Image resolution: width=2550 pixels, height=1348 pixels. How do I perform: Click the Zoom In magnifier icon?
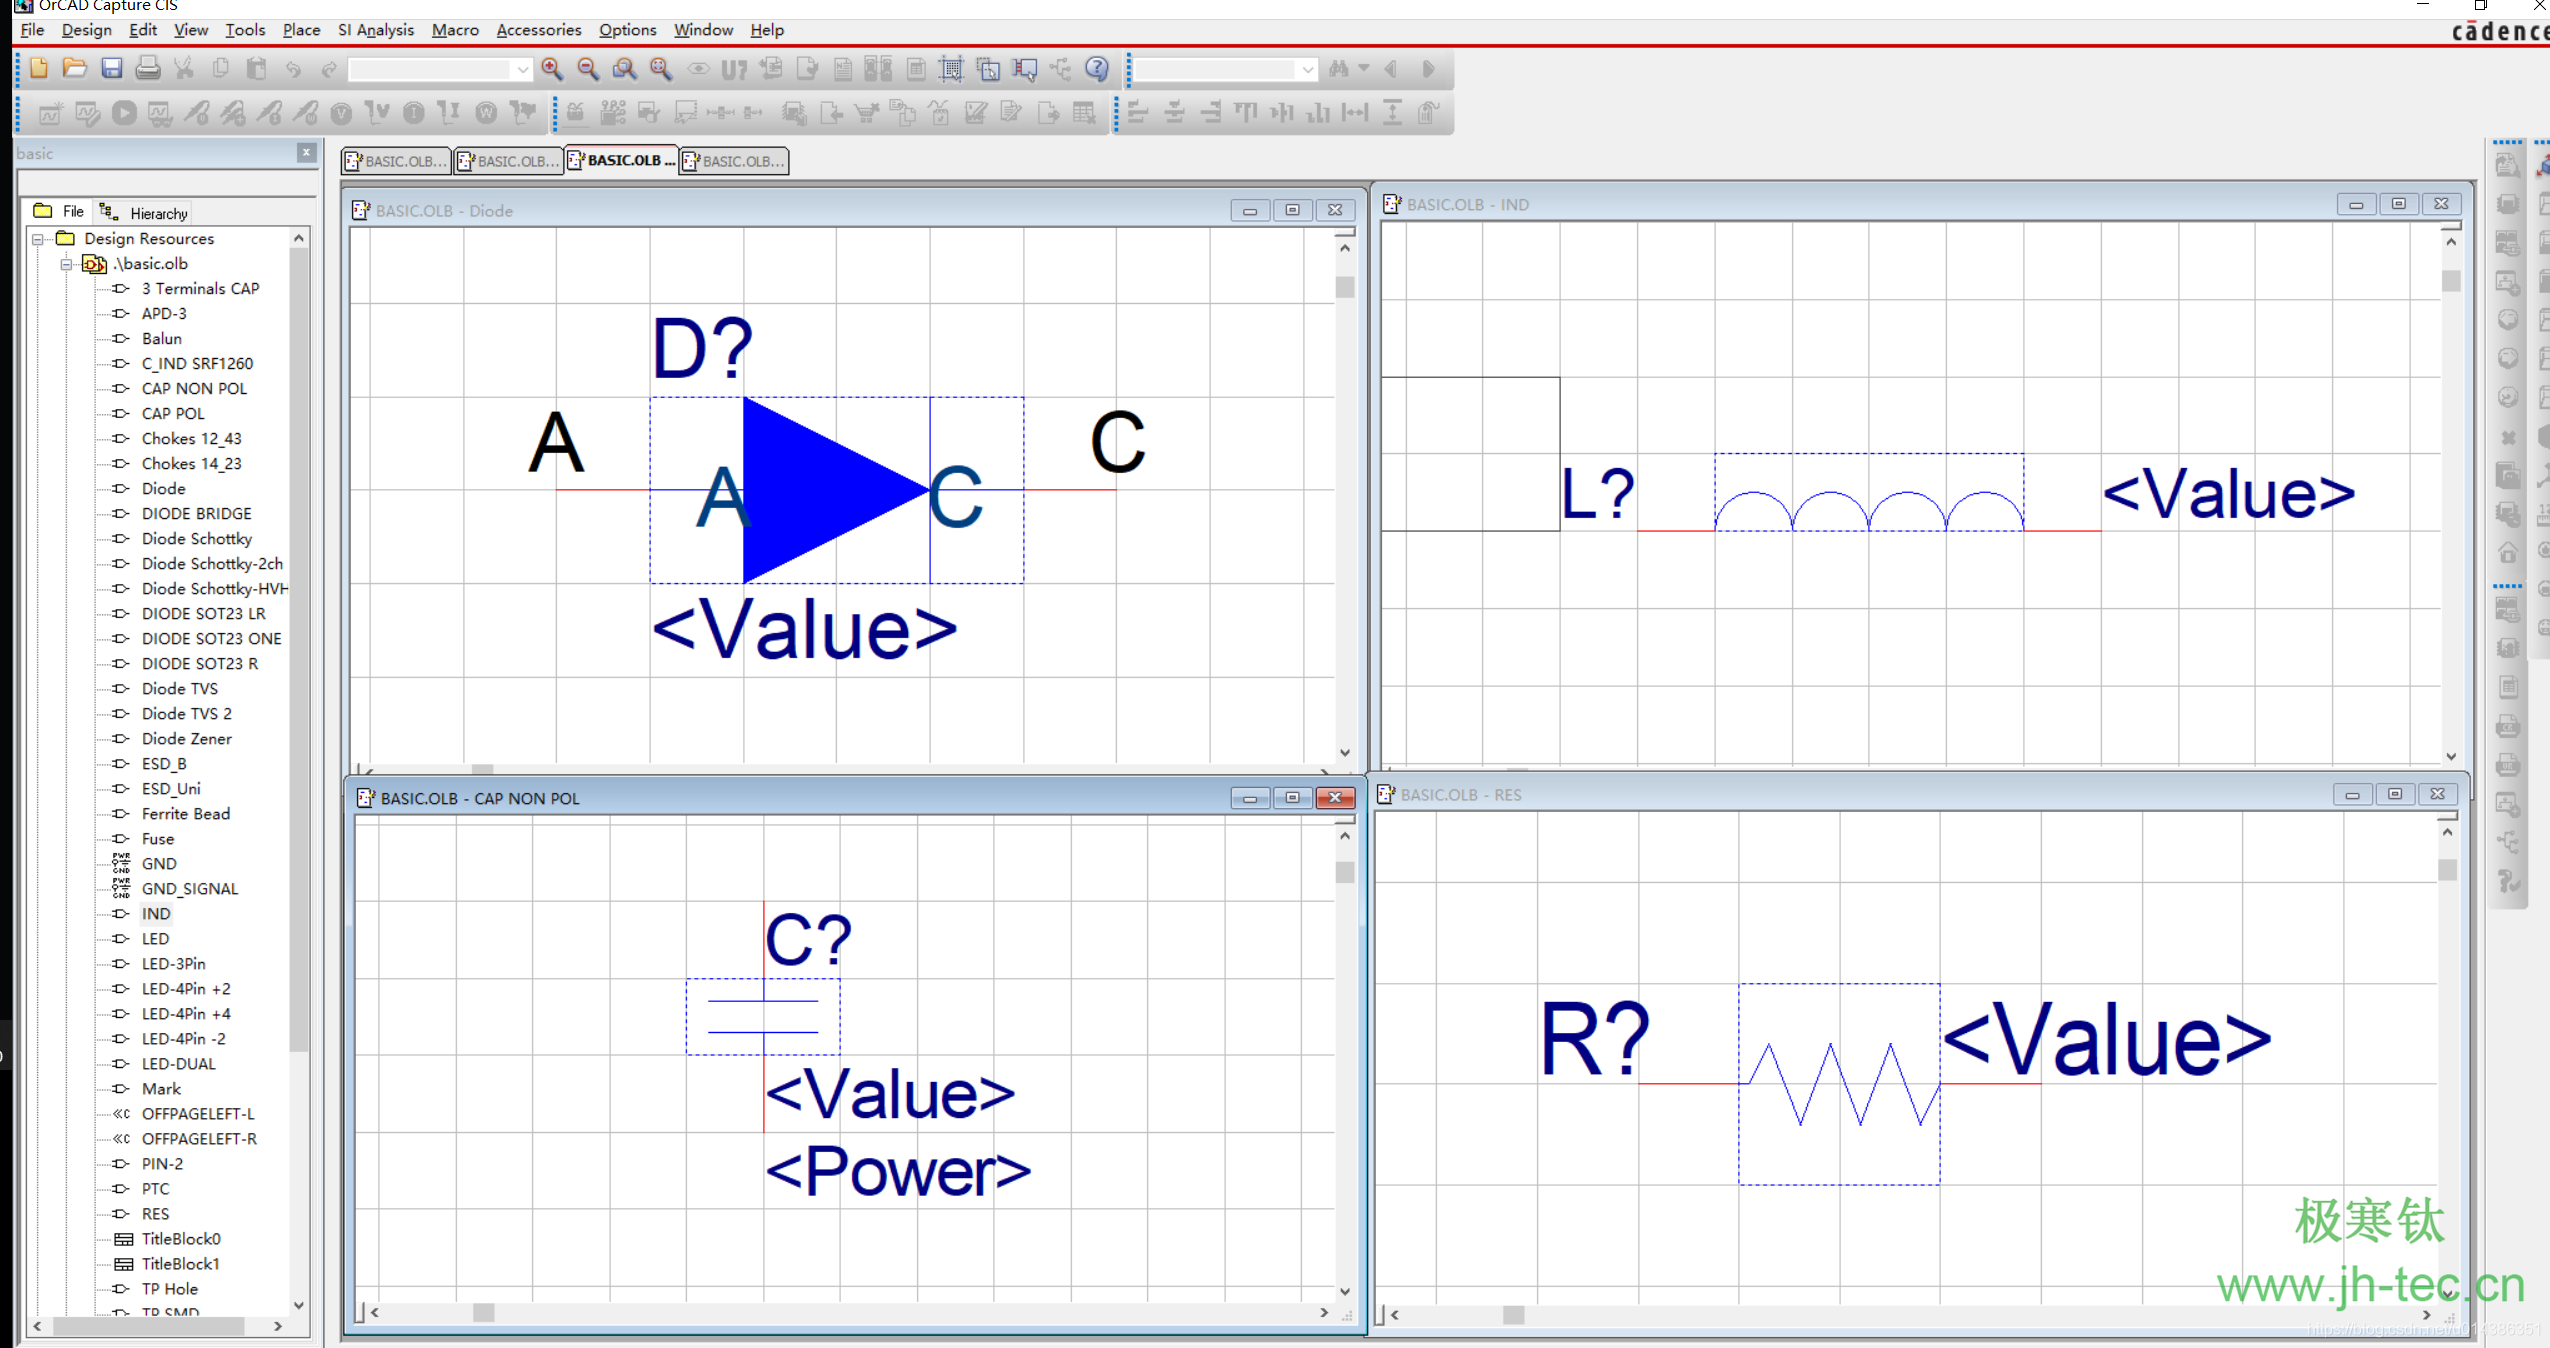pos(551,68)
